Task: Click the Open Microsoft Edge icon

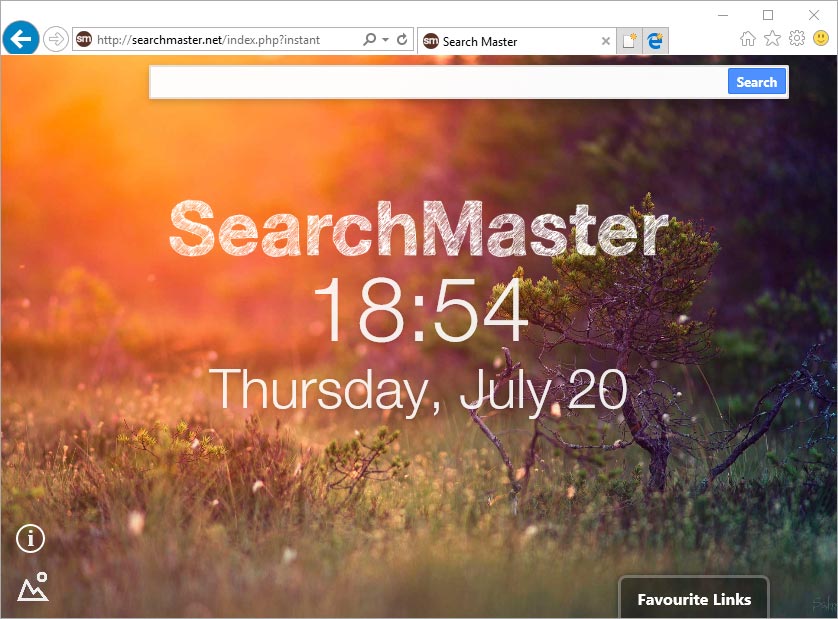Action: [x=656, y=41]
